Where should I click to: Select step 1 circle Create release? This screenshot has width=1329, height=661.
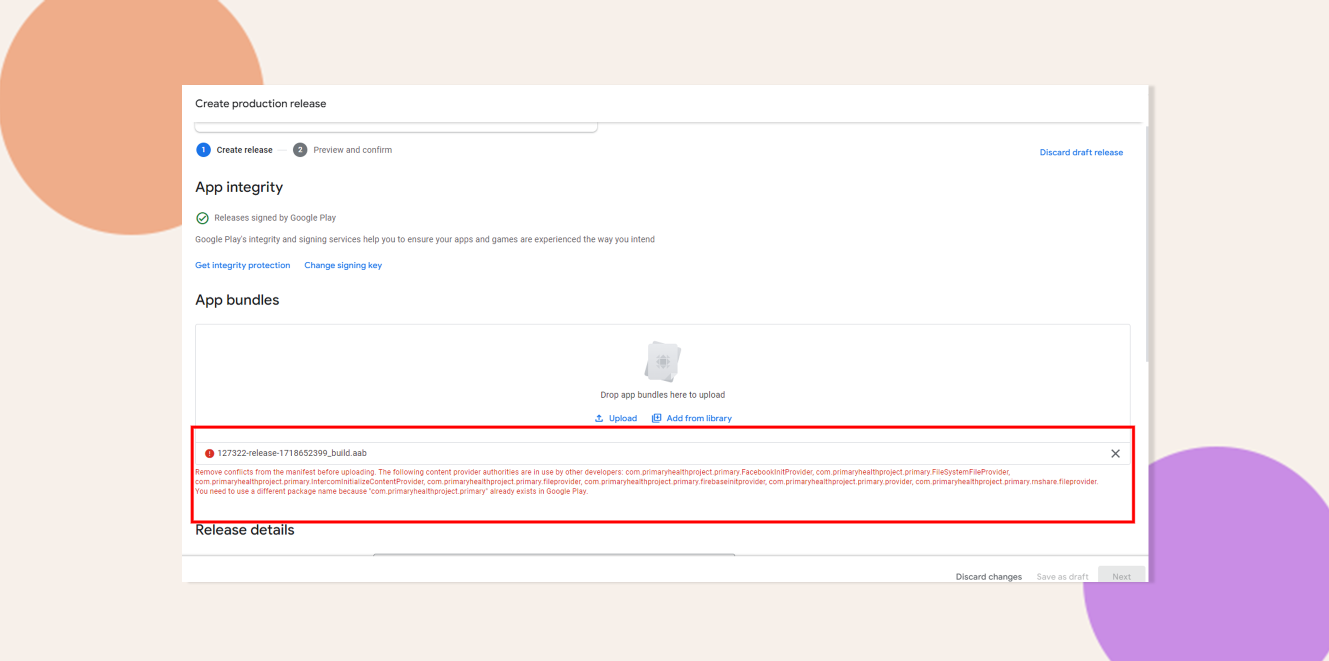(203, 150)
